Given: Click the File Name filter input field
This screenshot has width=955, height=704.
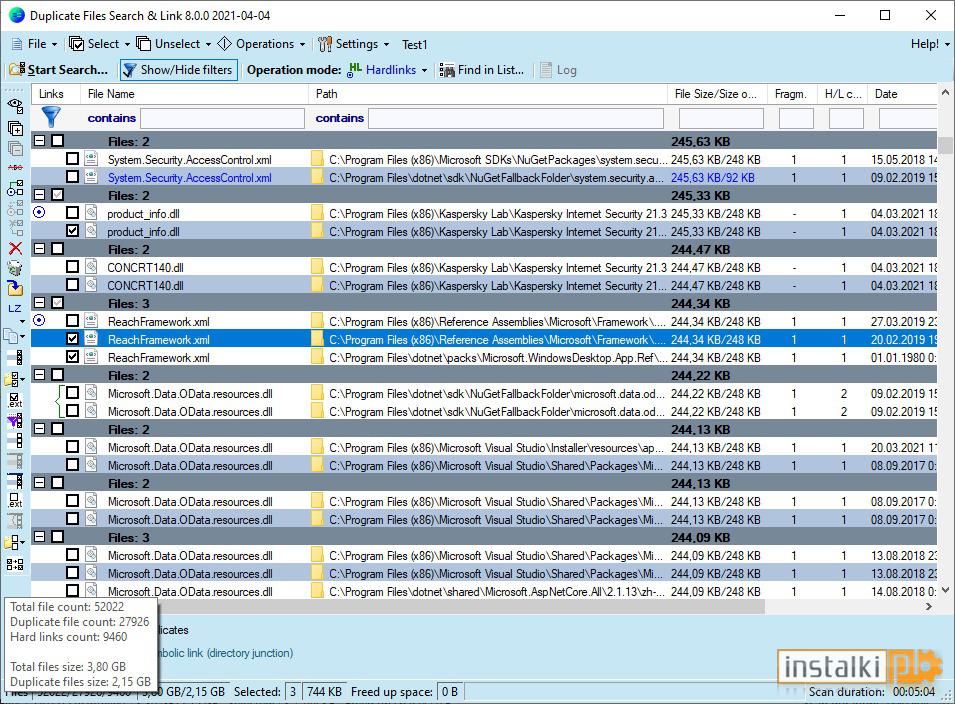Looking at the screenshot, I should coord(222,118).
